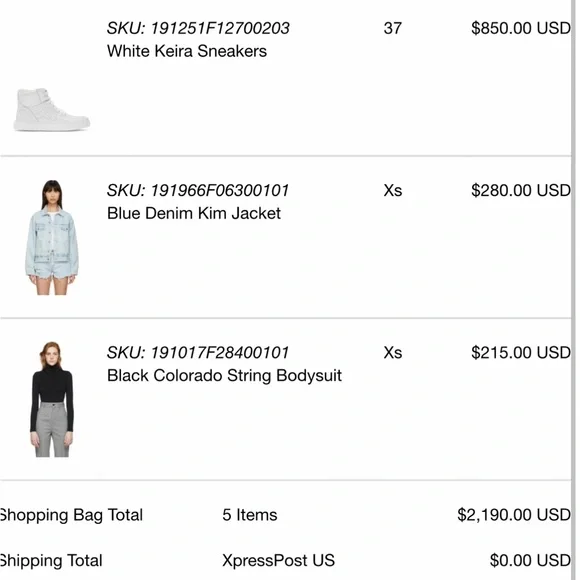Click the Black Colorado String Bodysuit name
The height and width of the screenshot is (580, 580).
[x=224, y=375]
